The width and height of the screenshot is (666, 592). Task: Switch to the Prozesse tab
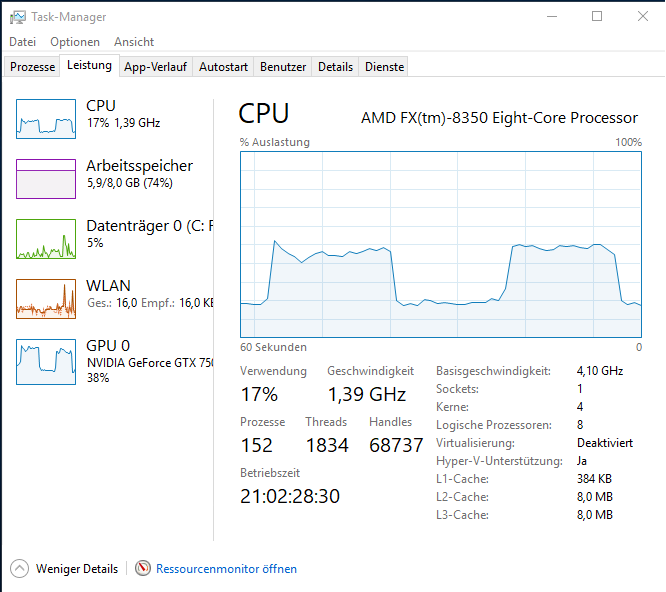tap(32, 67)
